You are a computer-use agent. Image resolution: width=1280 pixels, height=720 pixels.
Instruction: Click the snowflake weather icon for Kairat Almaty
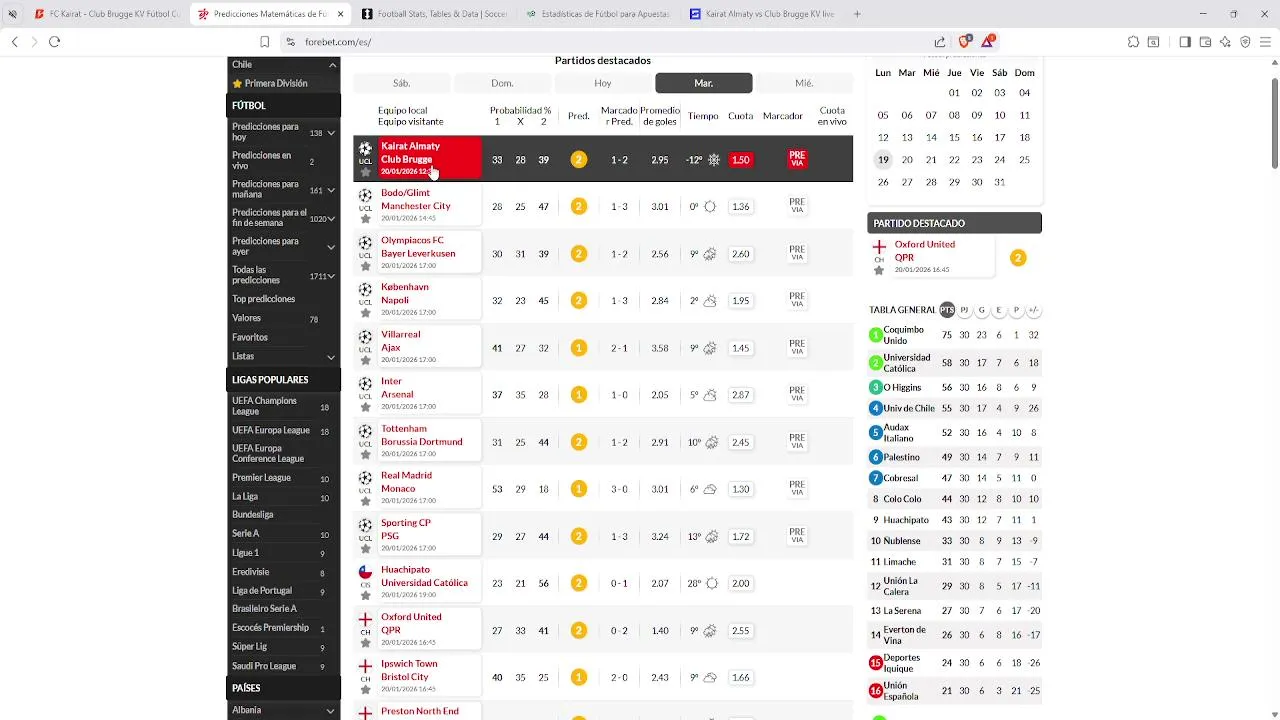tap(714, 159)
